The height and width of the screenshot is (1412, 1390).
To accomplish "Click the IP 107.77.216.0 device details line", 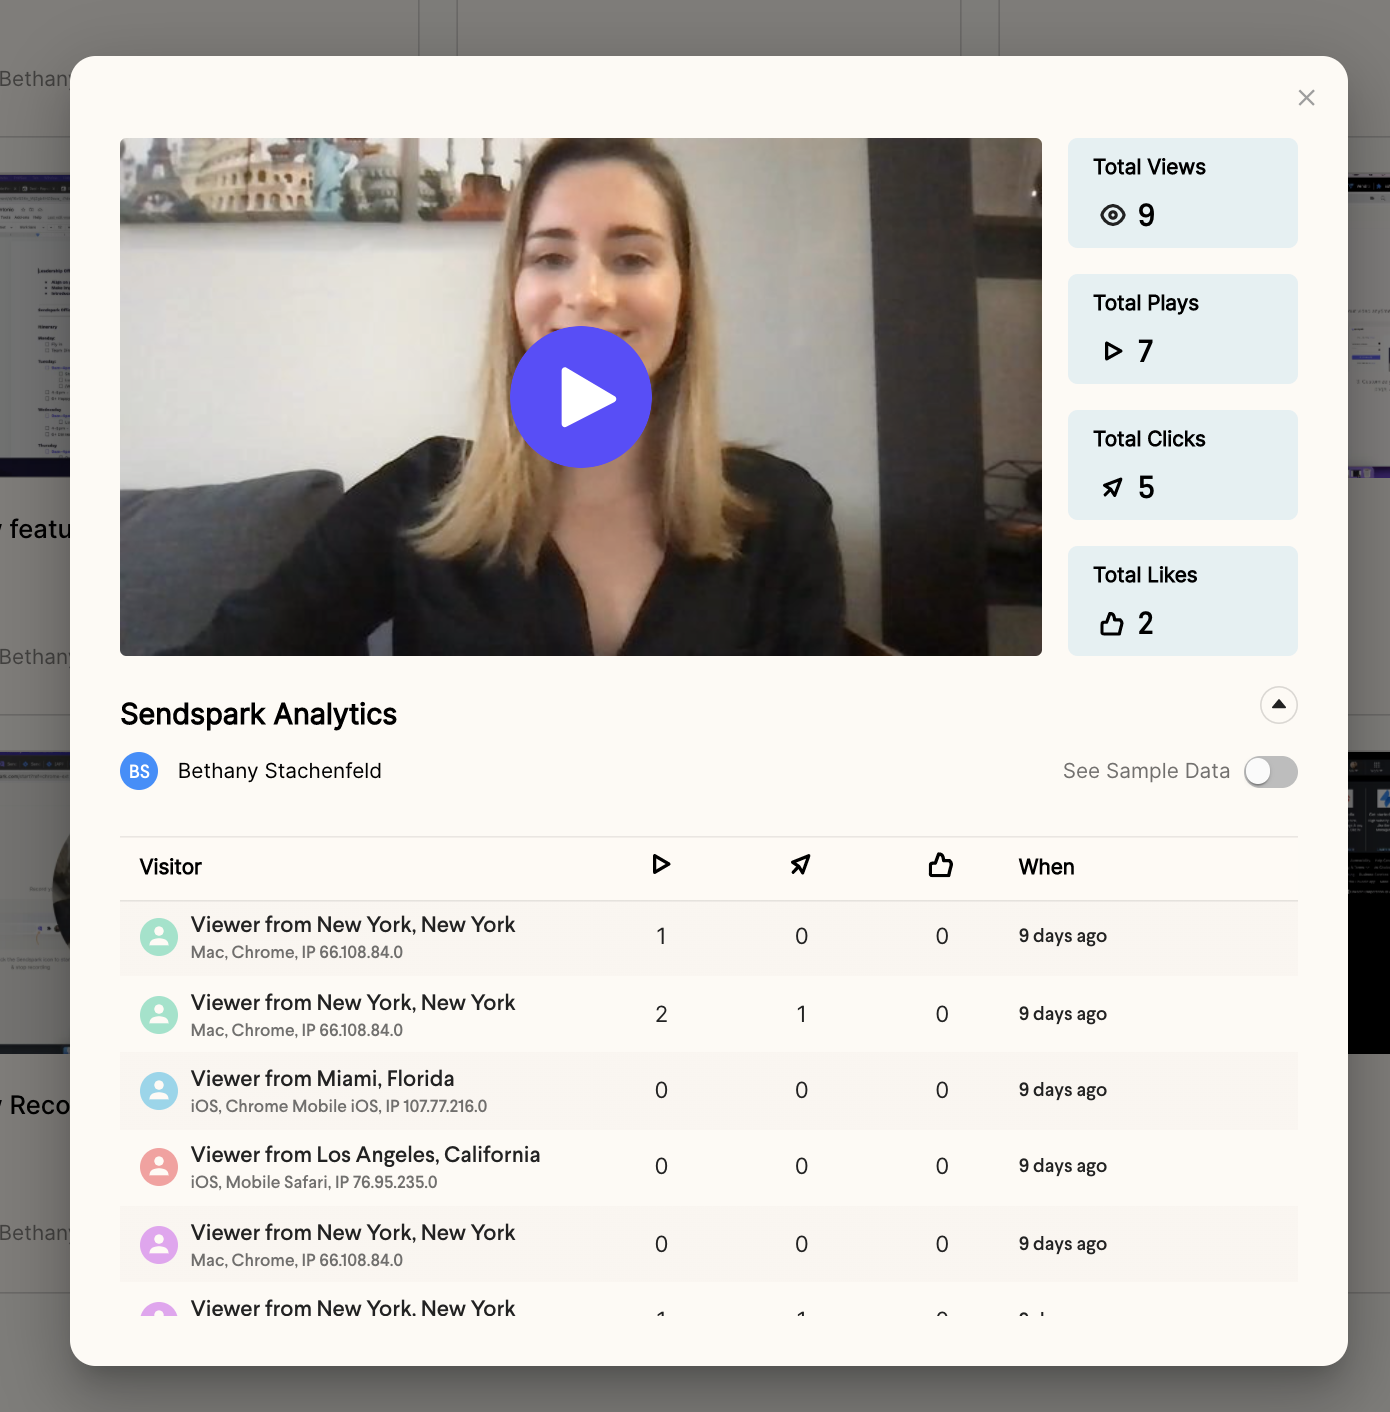I will click(x=339, y=1106).
